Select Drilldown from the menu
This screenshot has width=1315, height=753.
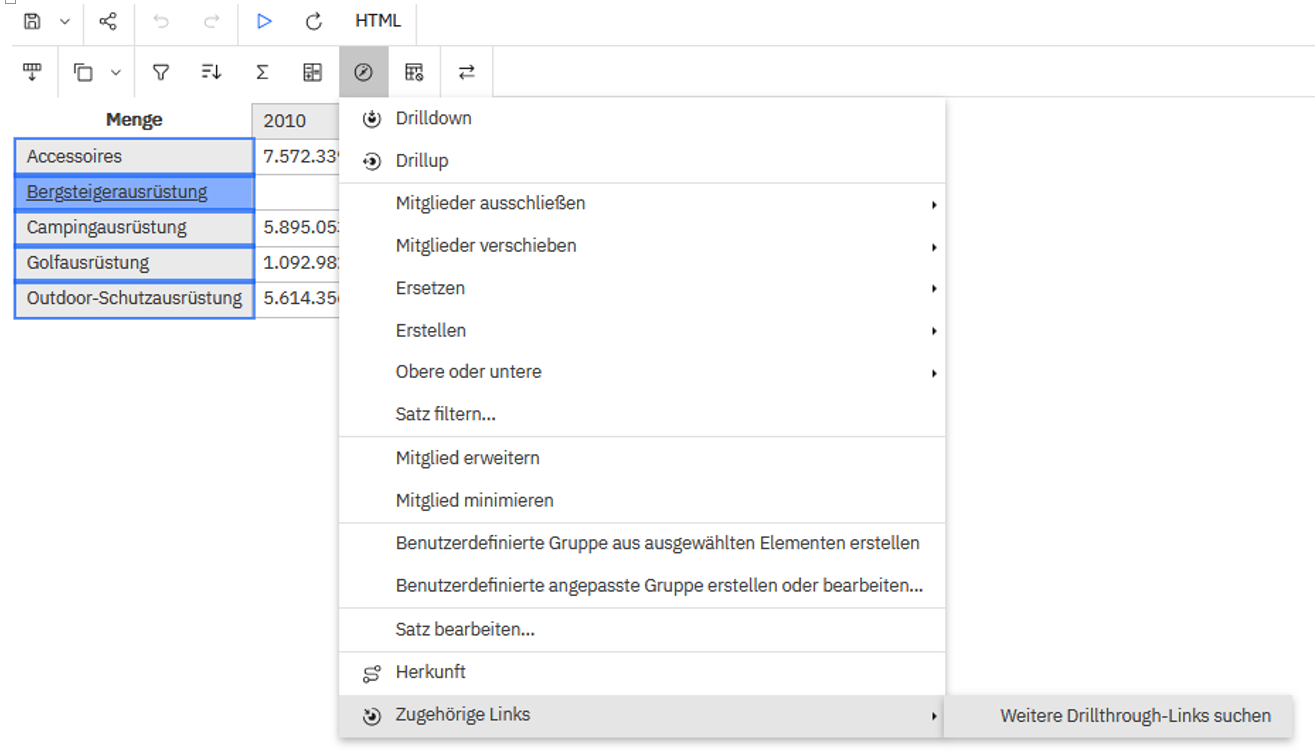[433, 118]
